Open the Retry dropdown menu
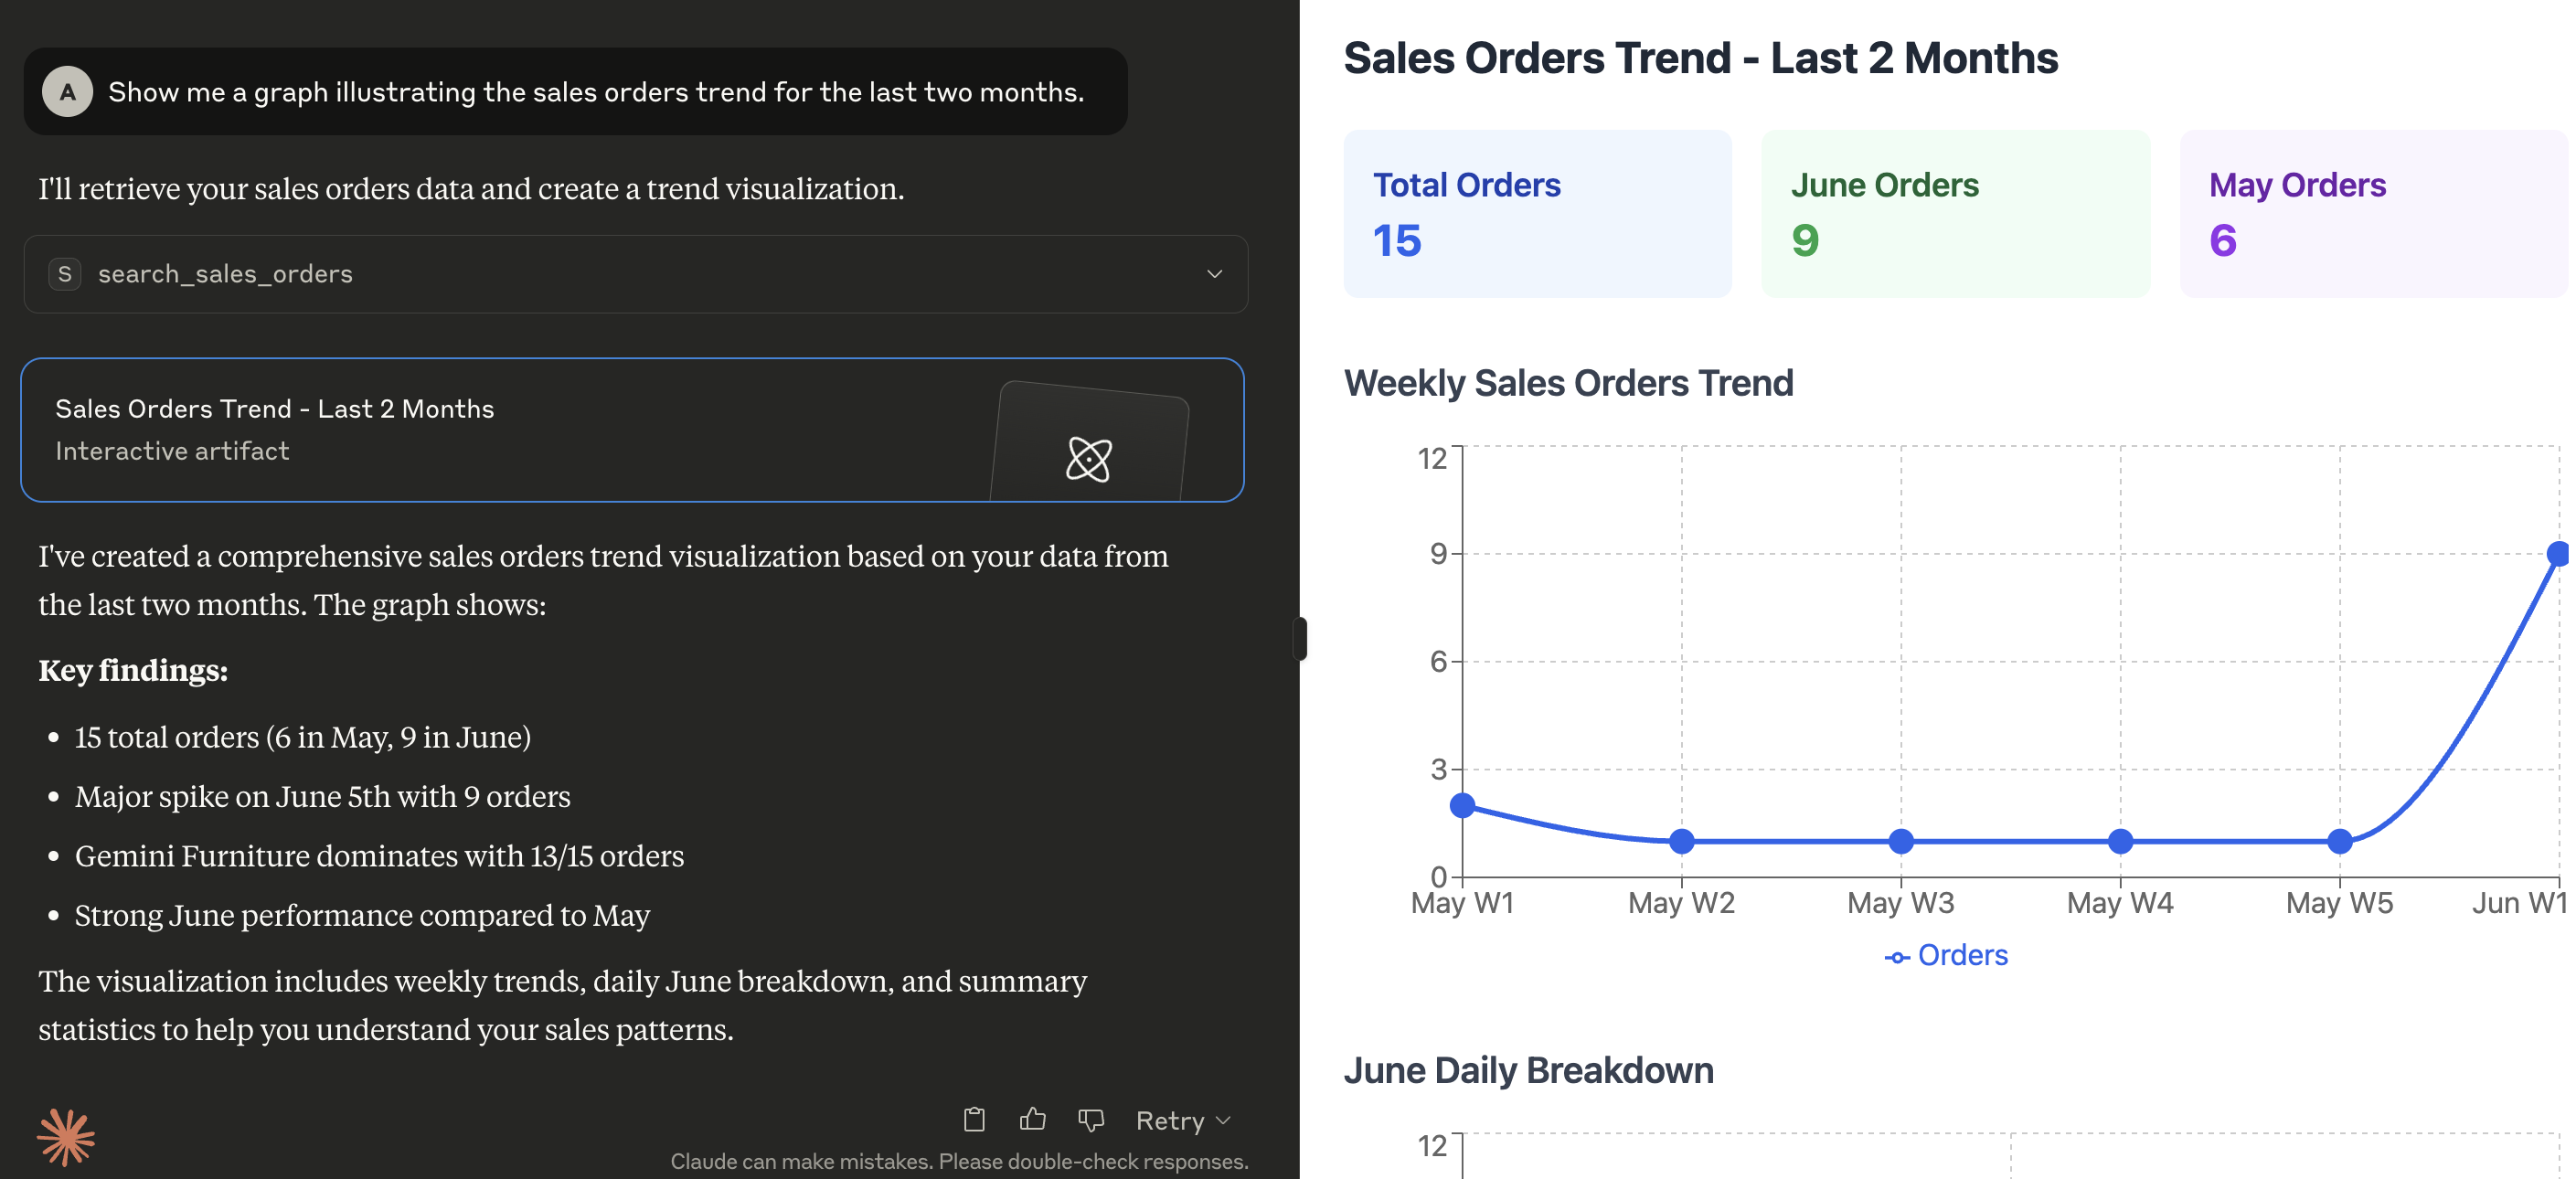This screenshot has height=1179, width=2576. [1182, 1121]
